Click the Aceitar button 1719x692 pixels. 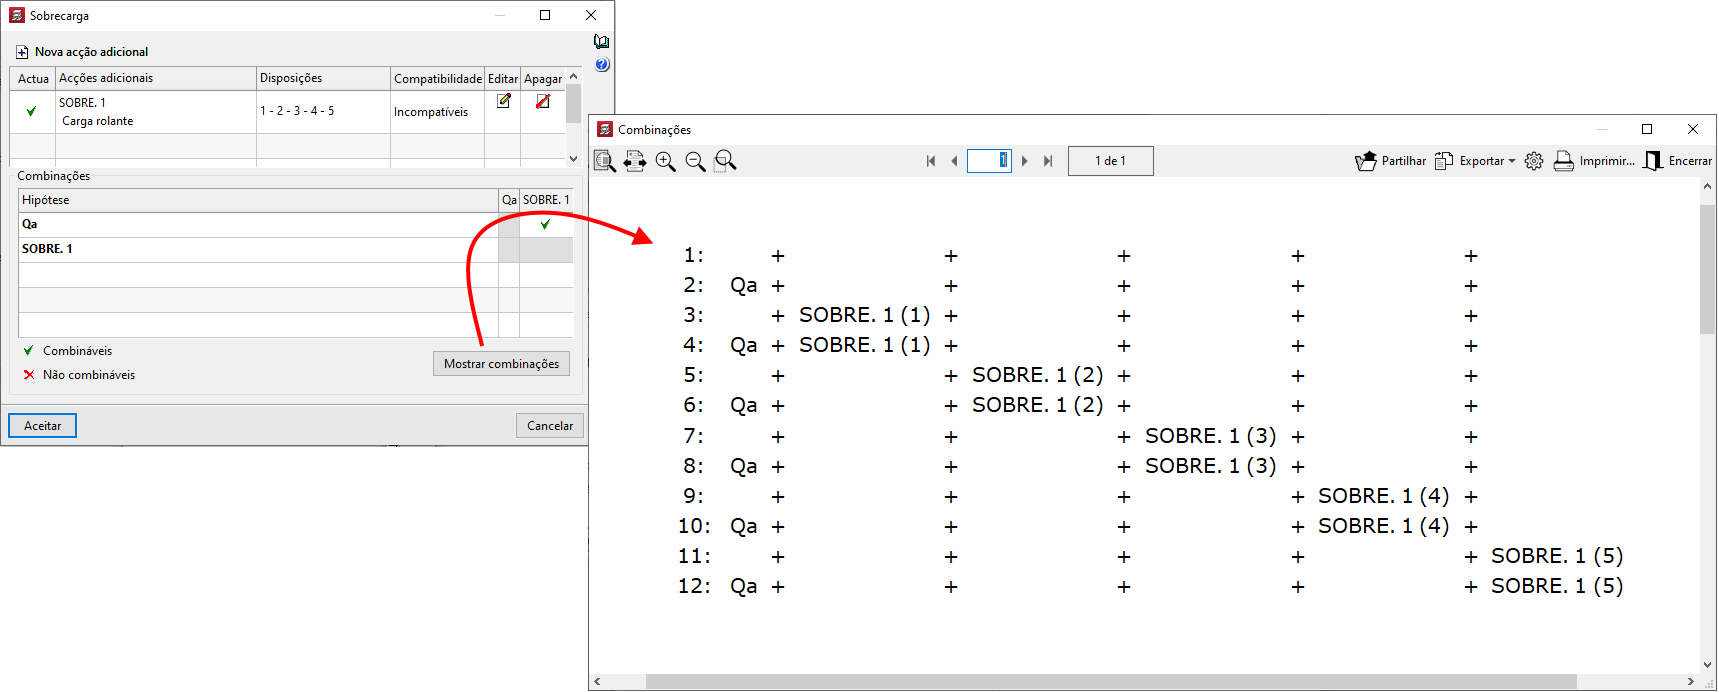43,426
